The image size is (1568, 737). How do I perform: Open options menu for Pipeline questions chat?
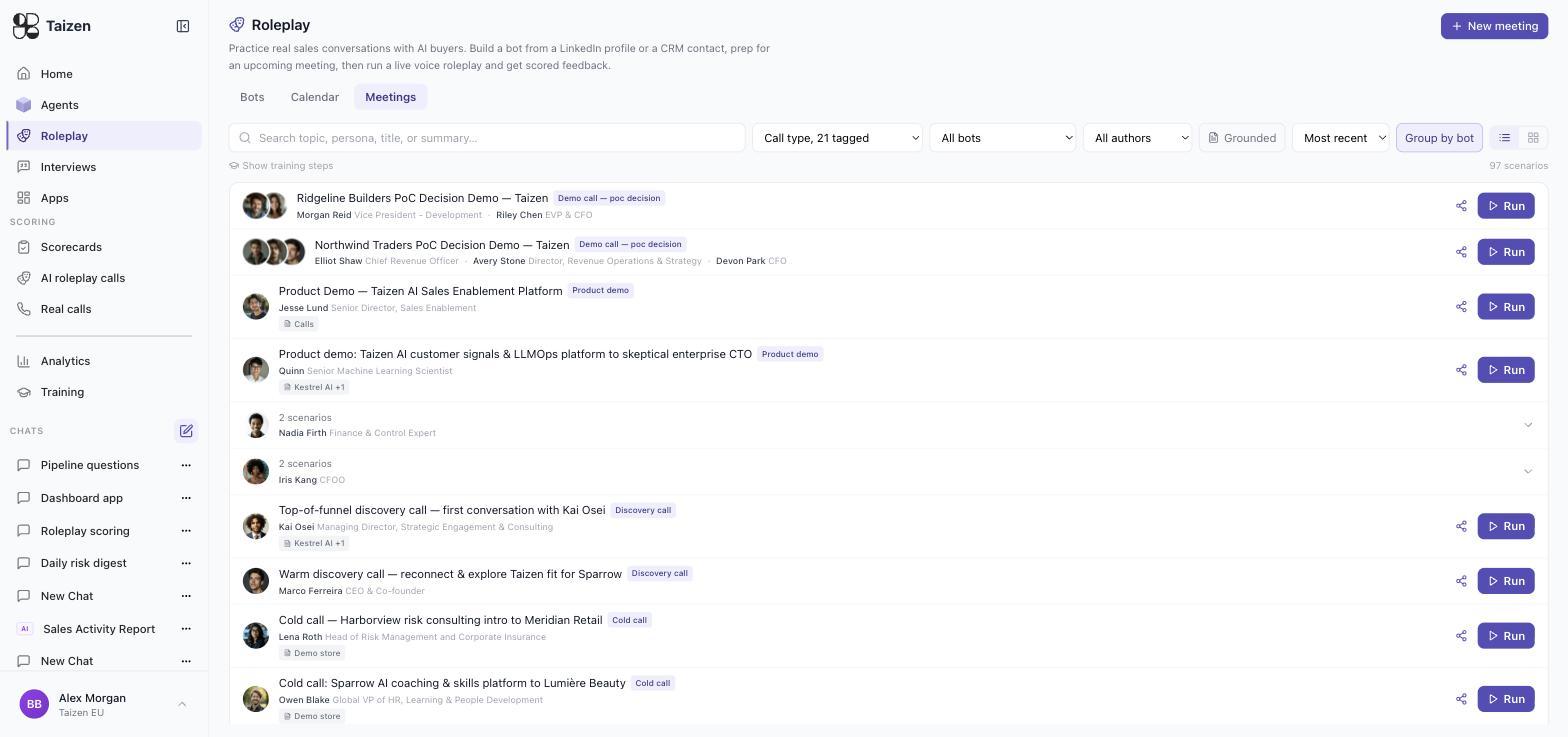tap(186, 465)
